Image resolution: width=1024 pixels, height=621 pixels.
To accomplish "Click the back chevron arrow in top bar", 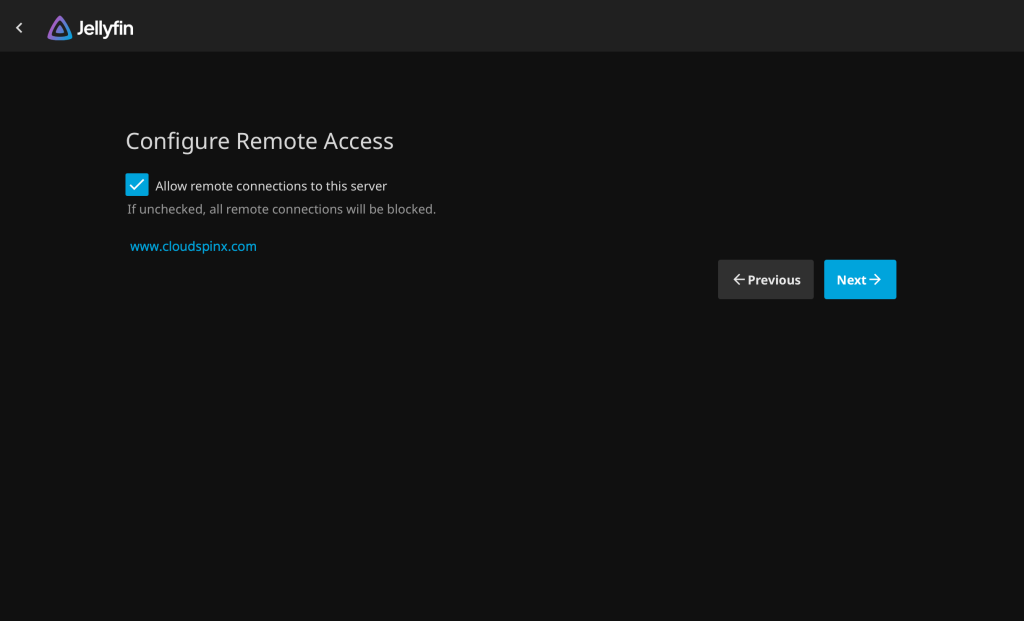I will click(19, 27).
